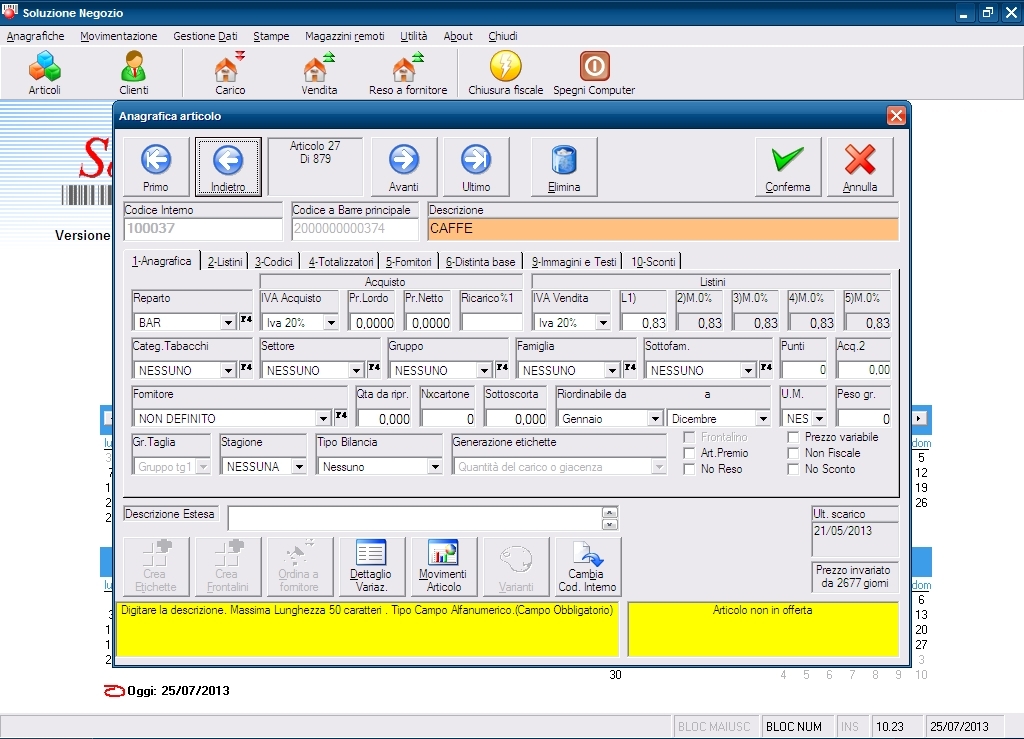Run Chiusura fiscale lightning icon
This screenshot has width=1024, height=739.
point(505,72)
